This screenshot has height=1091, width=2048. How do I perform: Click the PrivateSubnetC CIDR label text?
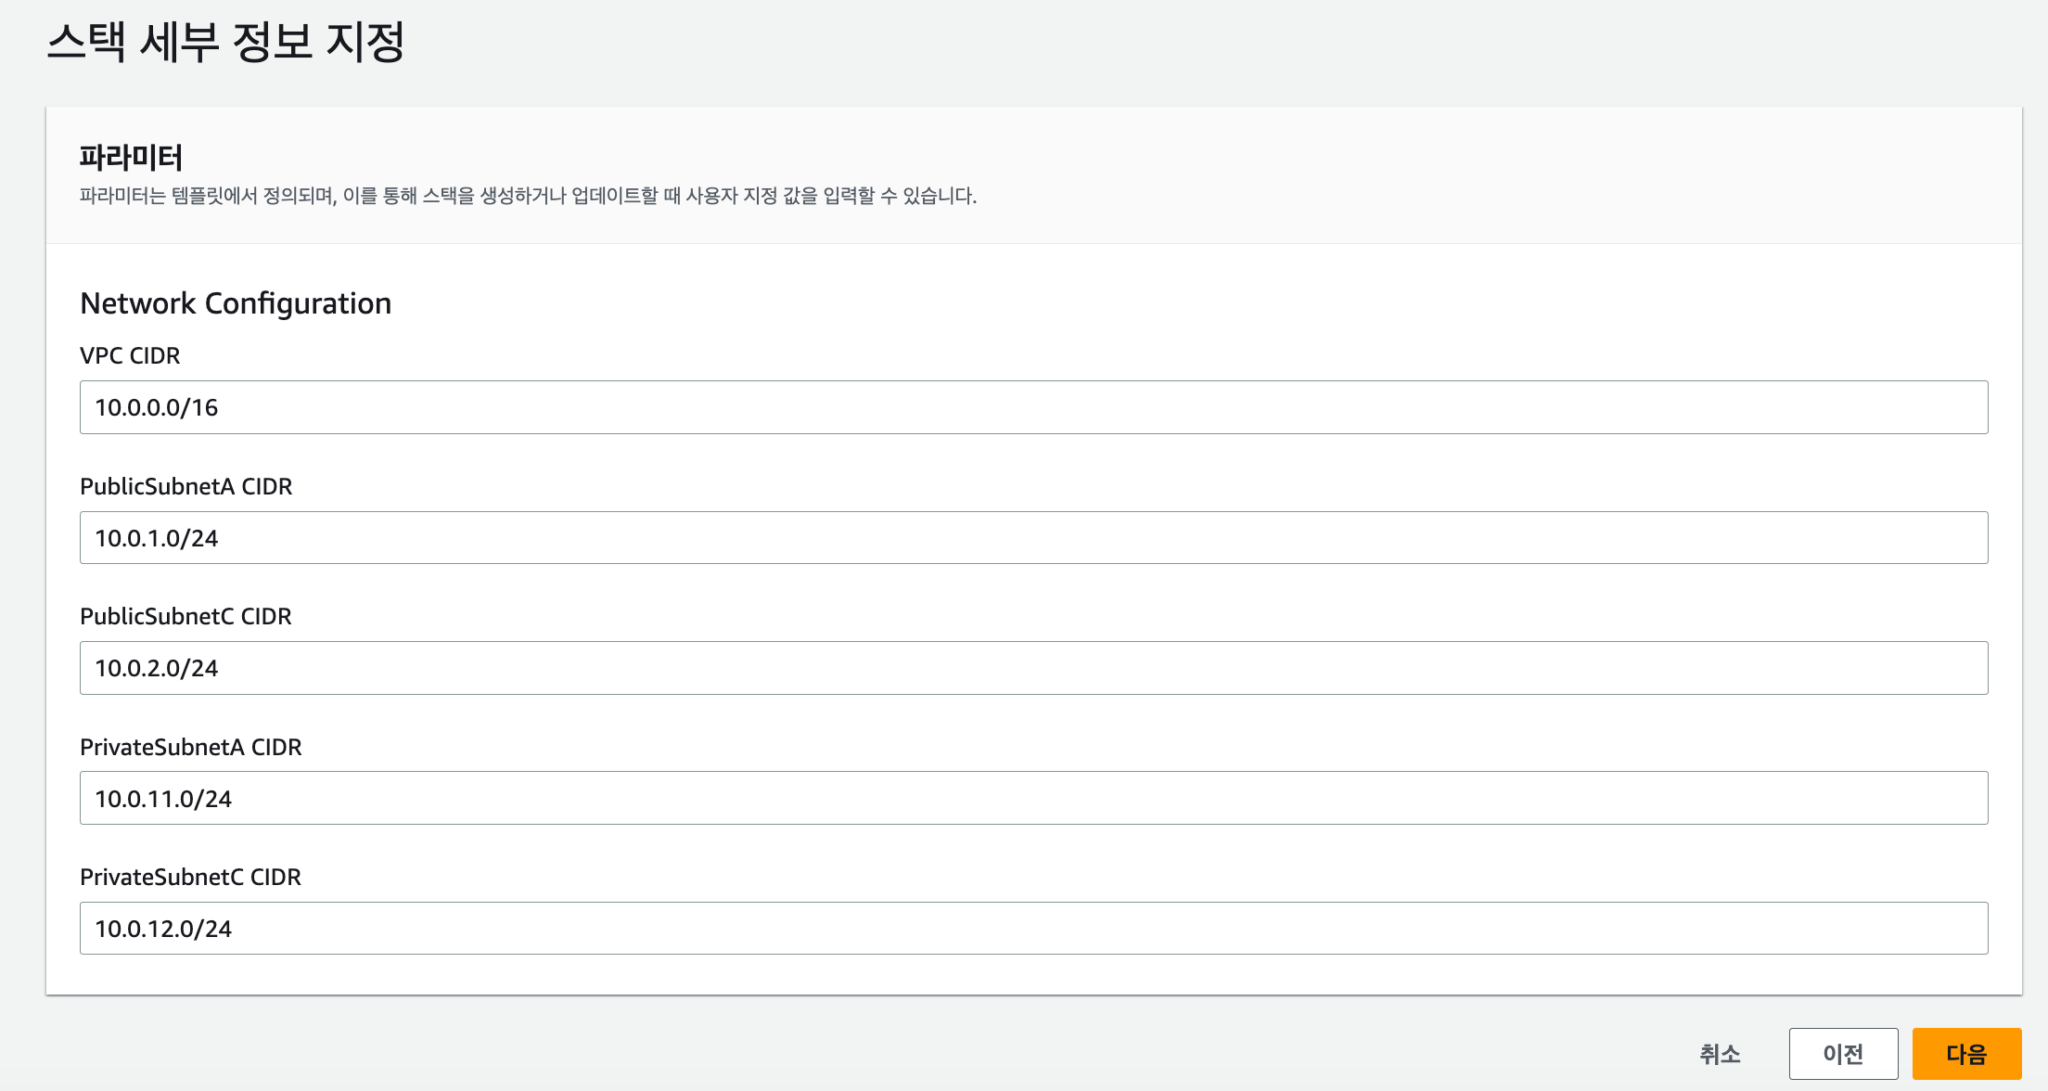pos(190,877)
